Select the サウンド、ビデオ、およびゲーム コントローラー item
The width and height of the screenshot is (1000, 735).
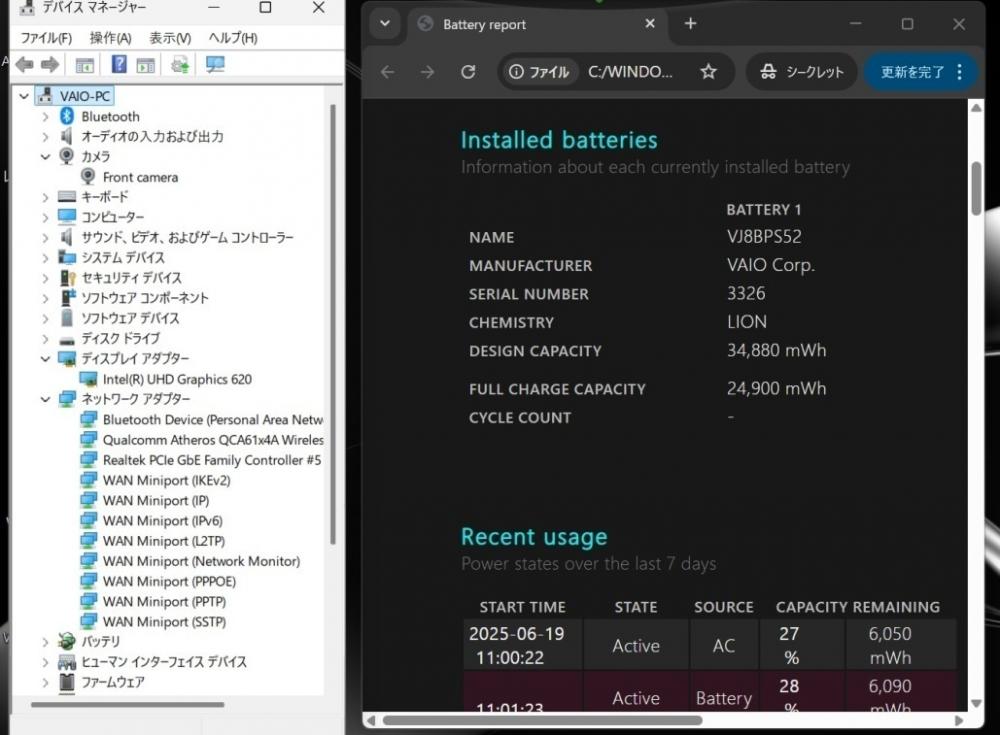pyautogui.click(x=188, y=237)
